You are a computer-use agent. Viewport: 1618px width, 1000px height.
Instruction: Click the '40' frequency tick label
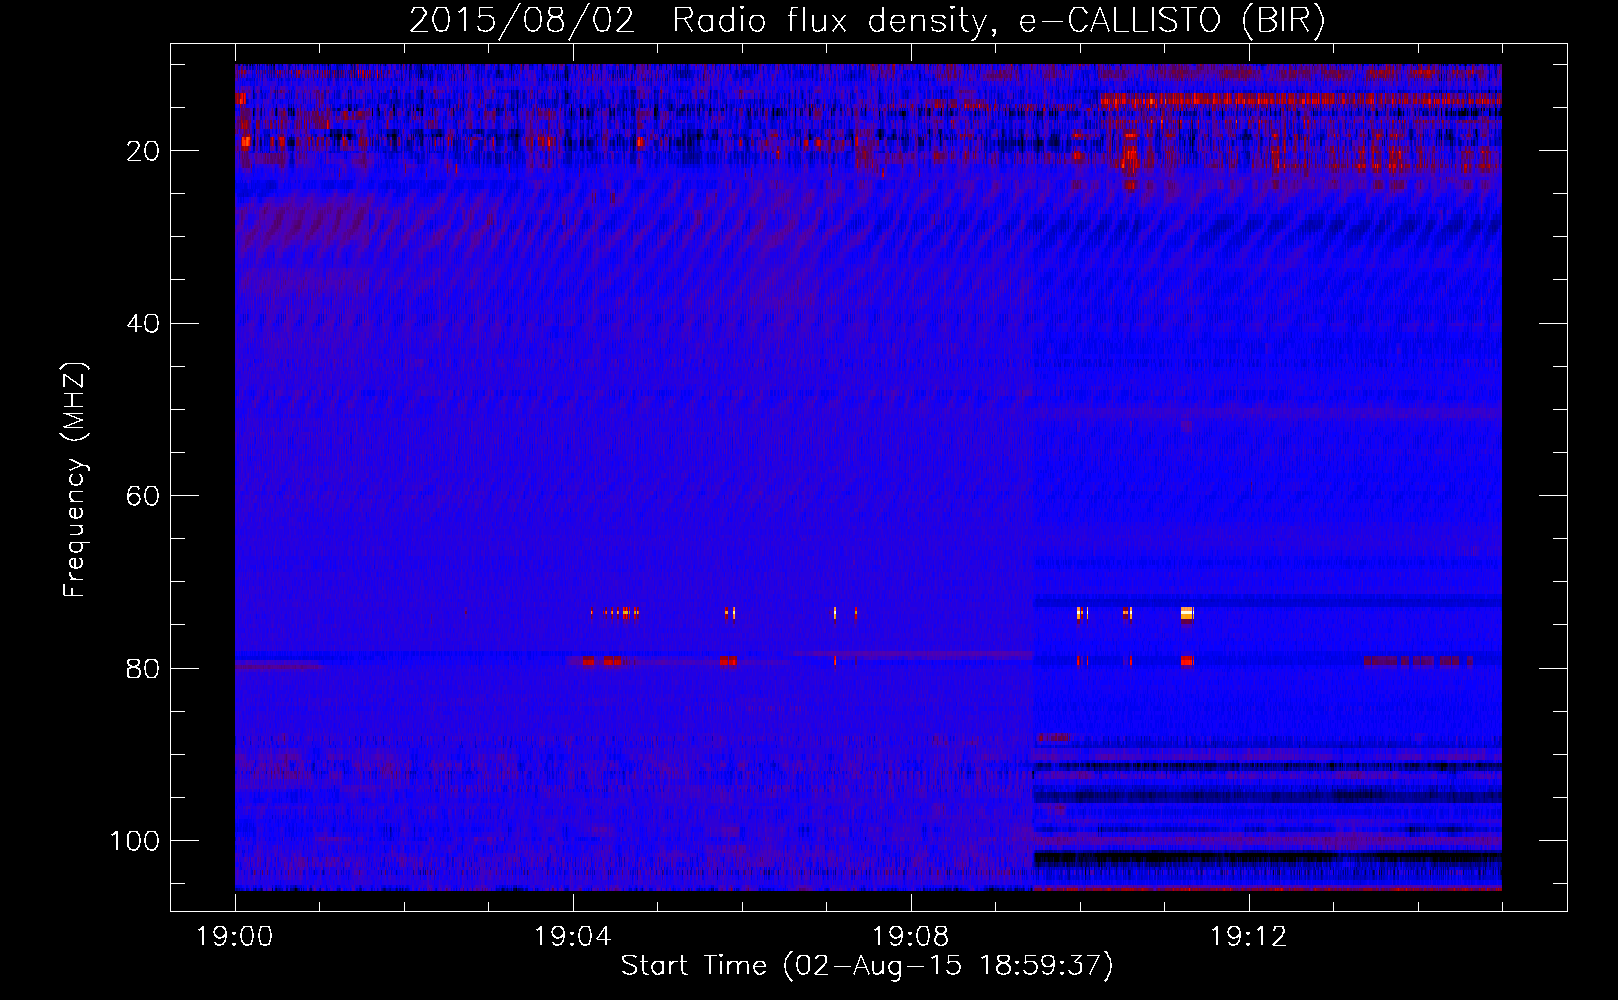pyautogui.click(x=143, y=324)
